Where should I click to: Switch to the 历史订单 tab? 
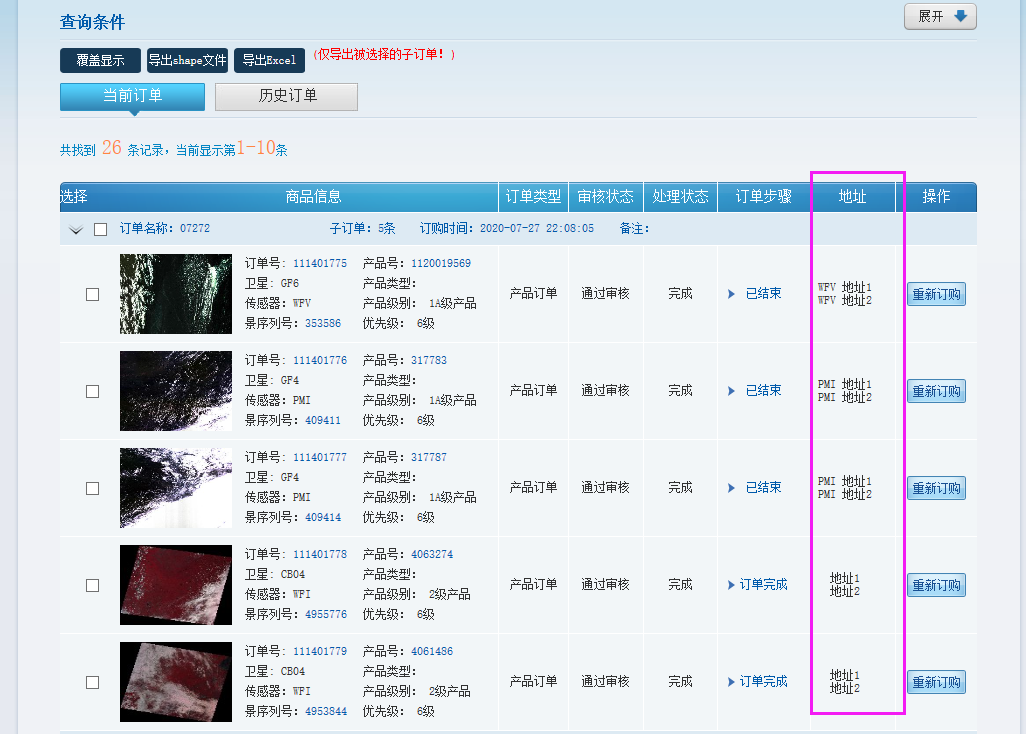click(x=286, y=97)
